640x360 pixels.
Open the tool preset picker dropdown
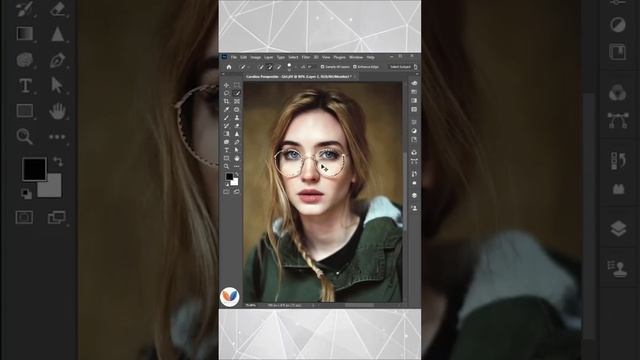(249, 67)
